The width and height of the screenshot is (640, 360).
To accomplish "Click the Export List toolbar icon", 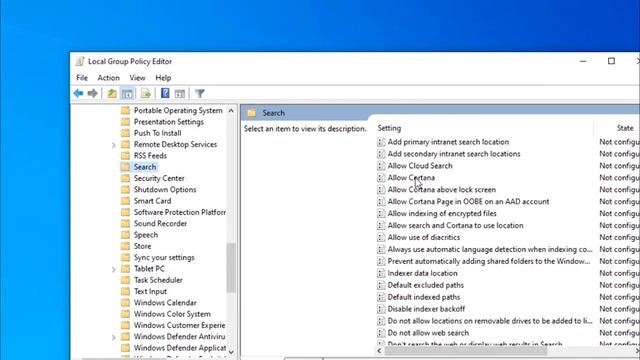I will tap(146, 93).
